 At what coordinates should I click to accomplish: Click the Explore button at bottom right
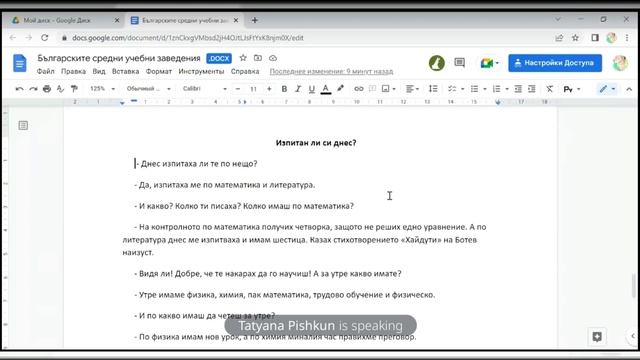coord(597,337)
